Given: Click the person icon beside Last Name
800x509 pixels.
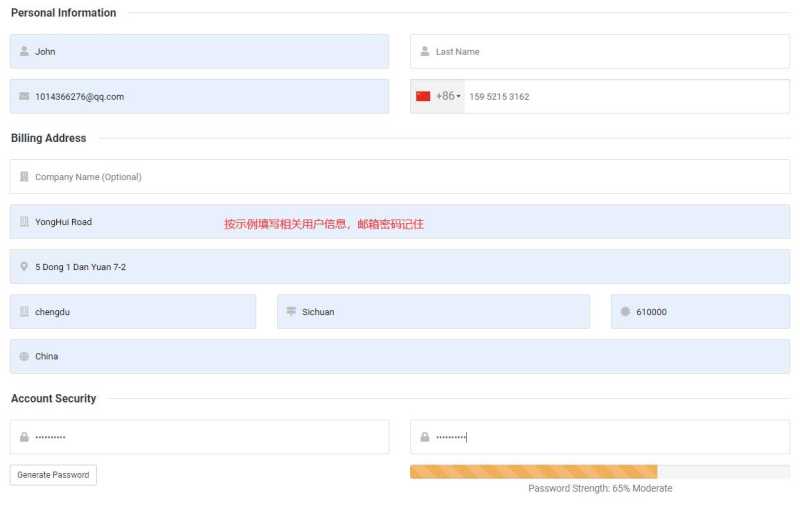Looking at the screenshot, I should [424, 51].
